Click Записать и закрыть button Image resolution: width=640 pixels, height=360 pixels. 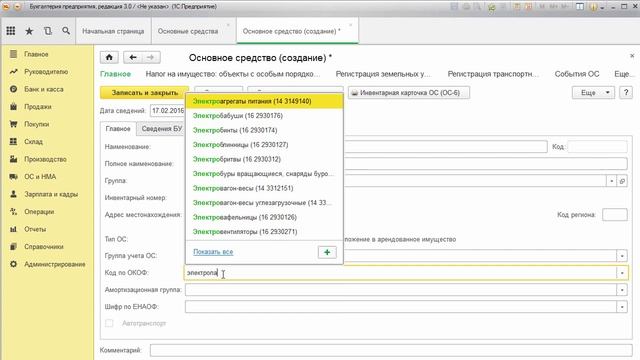click(144, 93)
